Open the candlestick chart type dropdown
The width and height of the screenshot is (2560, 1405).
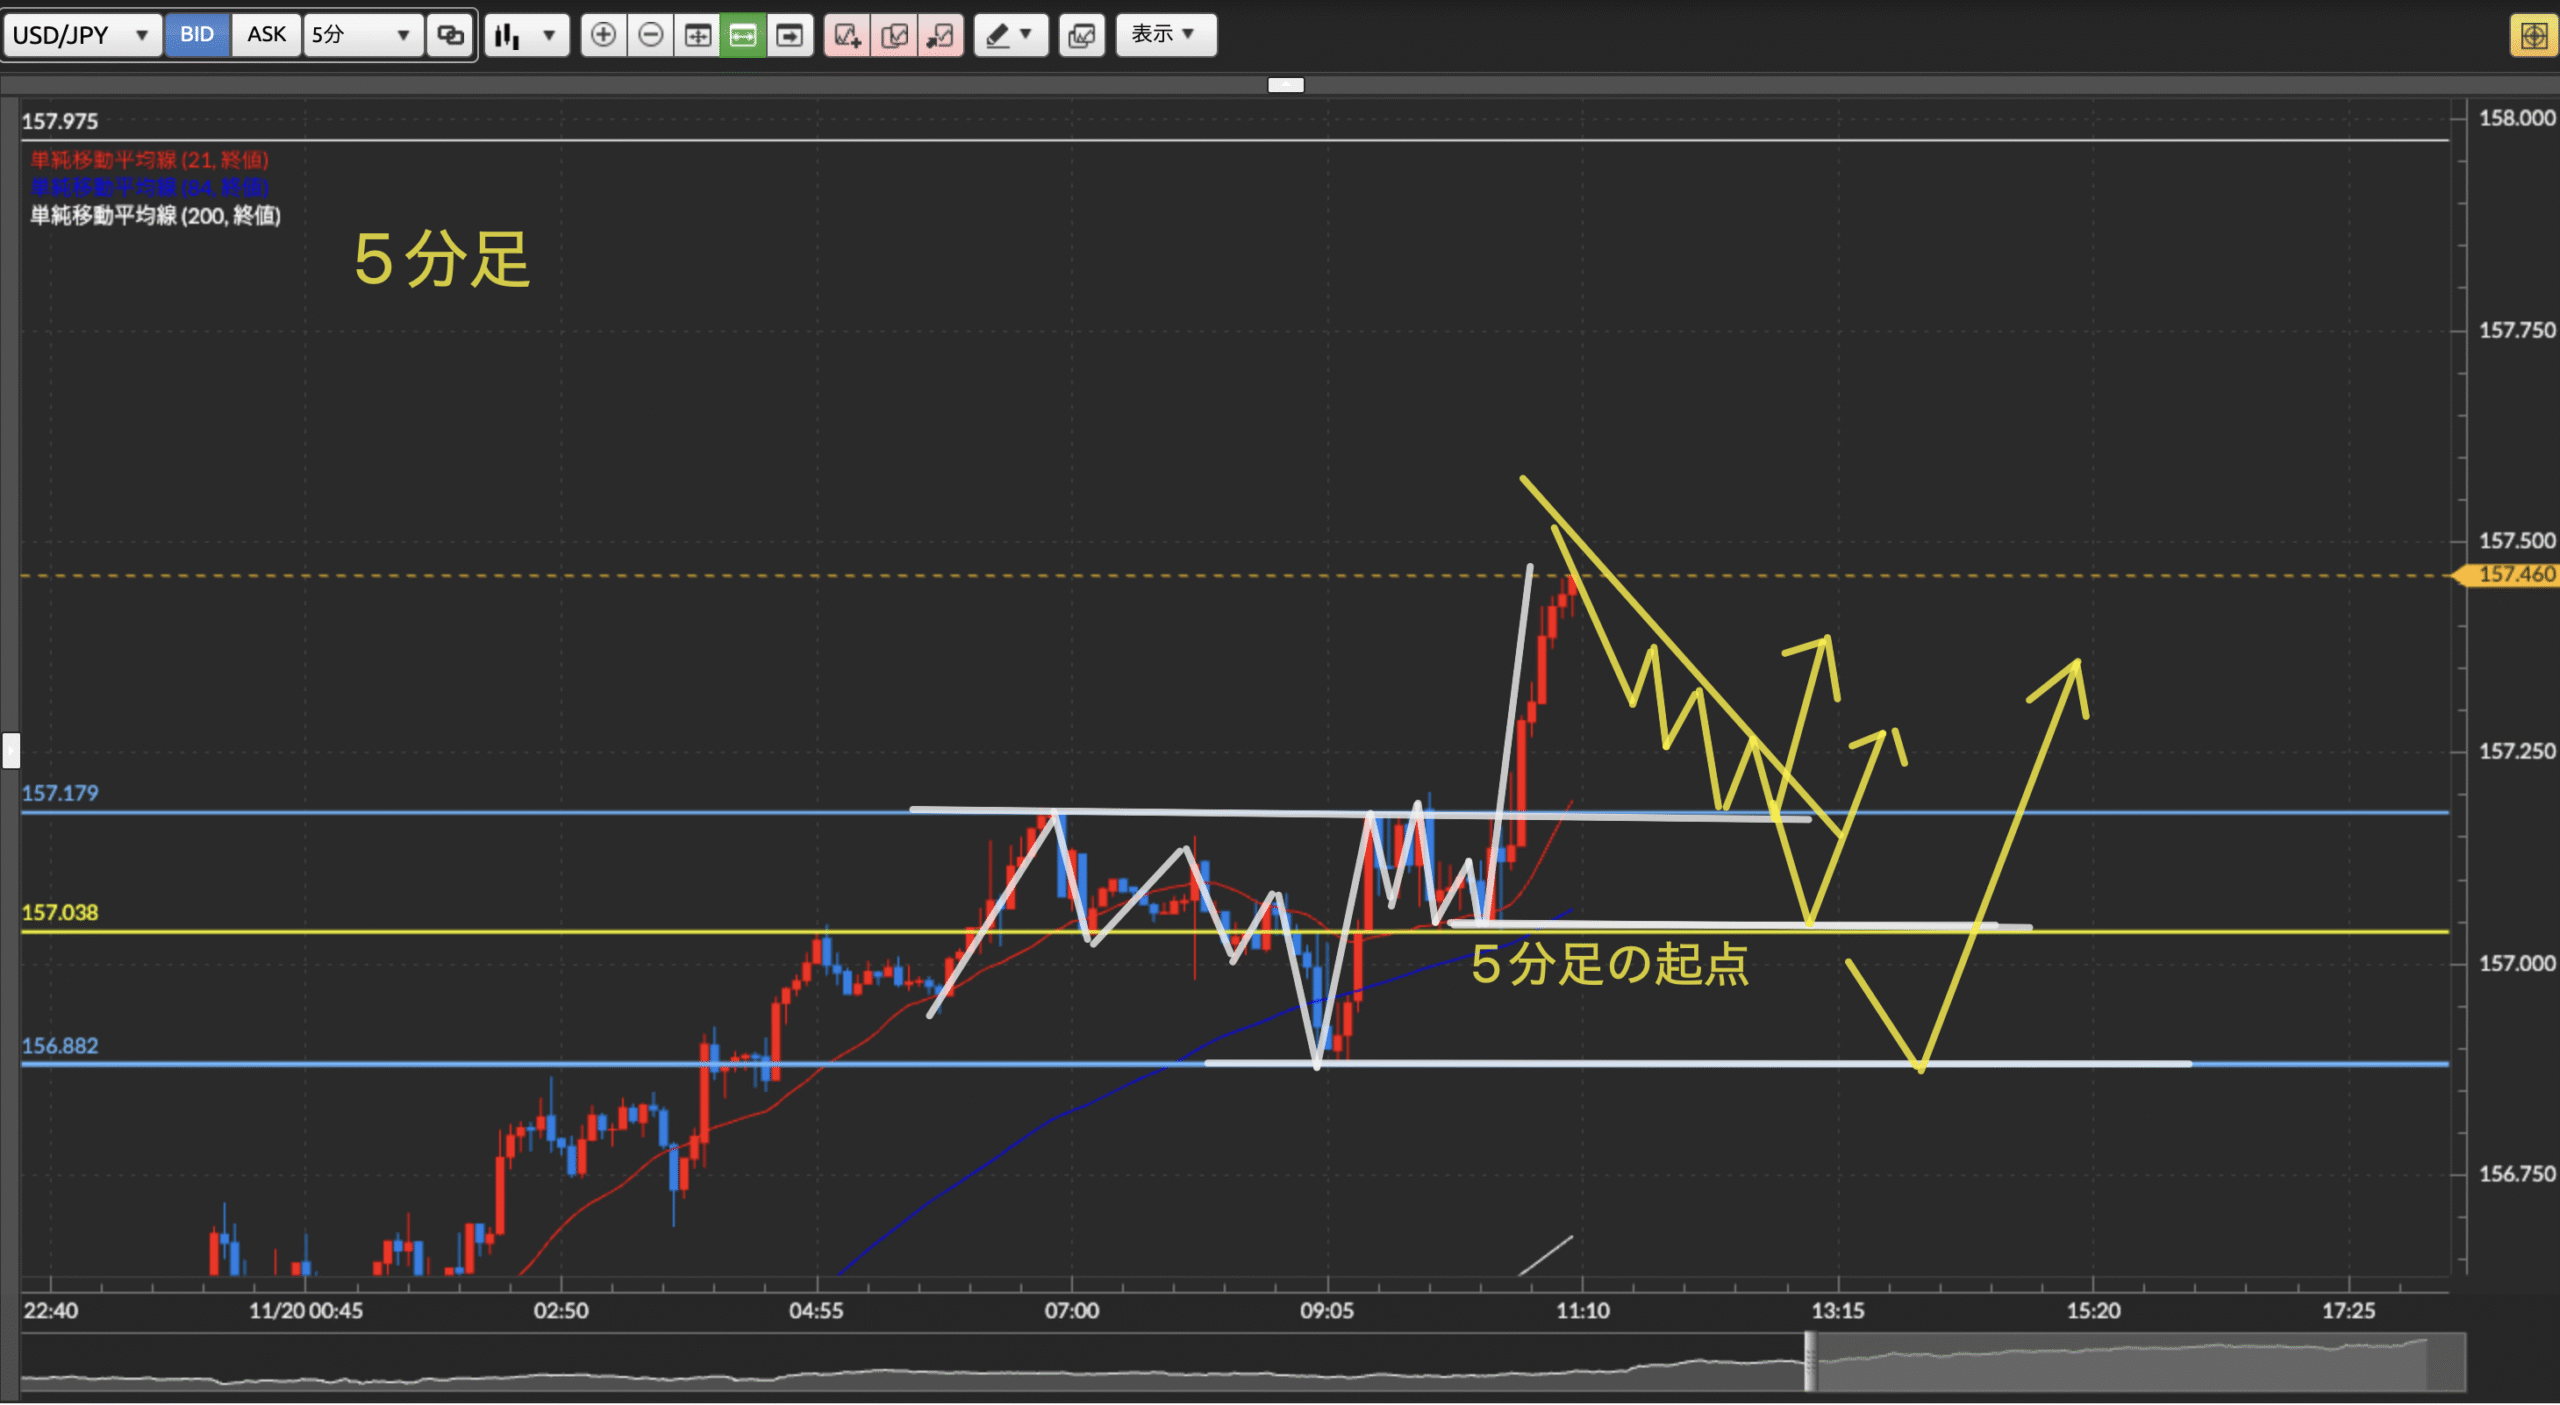[x=526, y=35]
